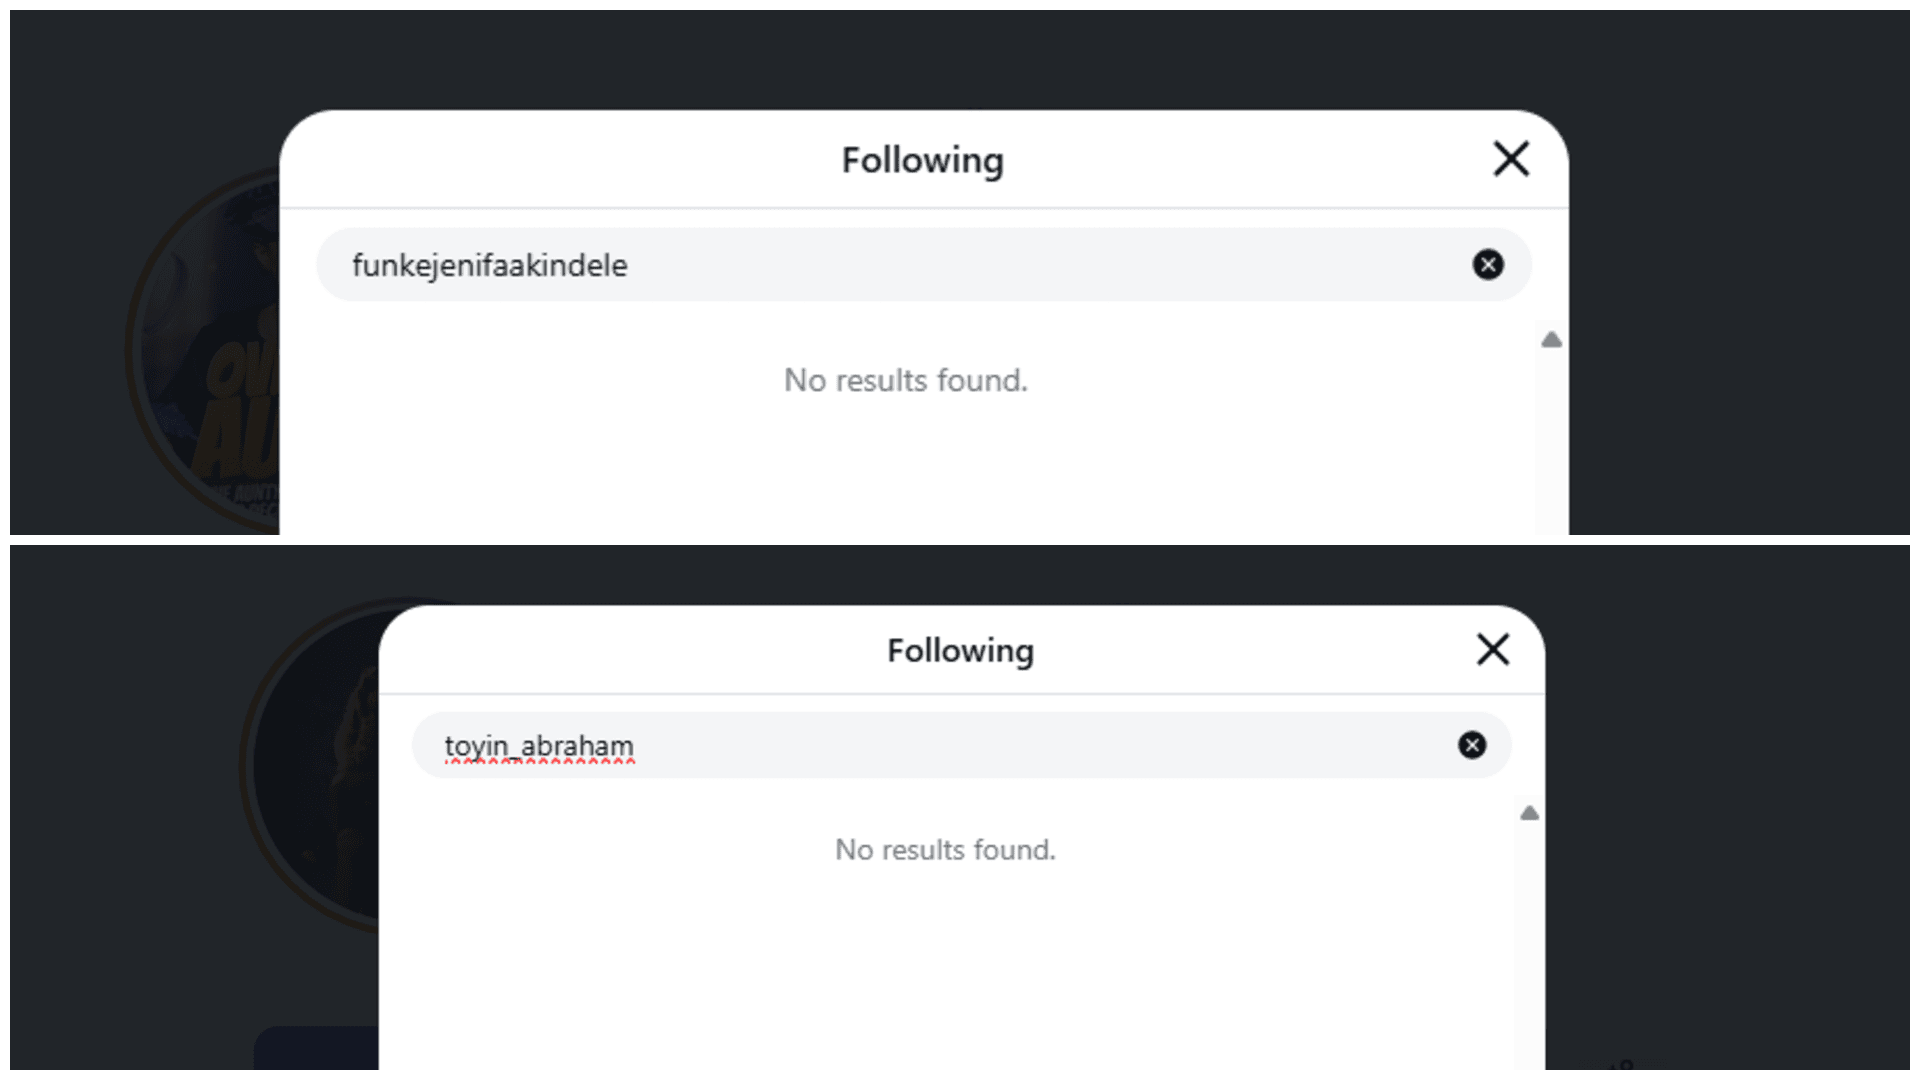Click the funkejenifaakindele text inside search box
Viewport: 1920px width, 1080px height.
pyautogui.click(x=490, y=266)
